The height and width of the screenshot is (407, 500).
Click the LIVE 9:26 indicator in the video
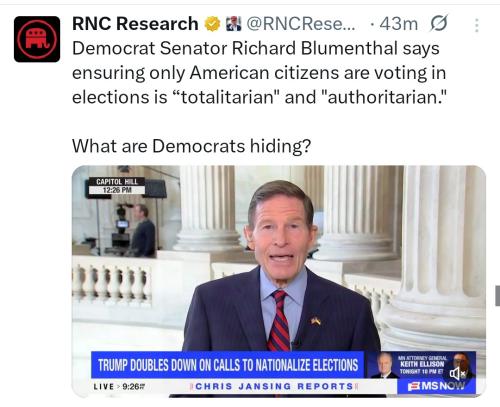(119, 387)
